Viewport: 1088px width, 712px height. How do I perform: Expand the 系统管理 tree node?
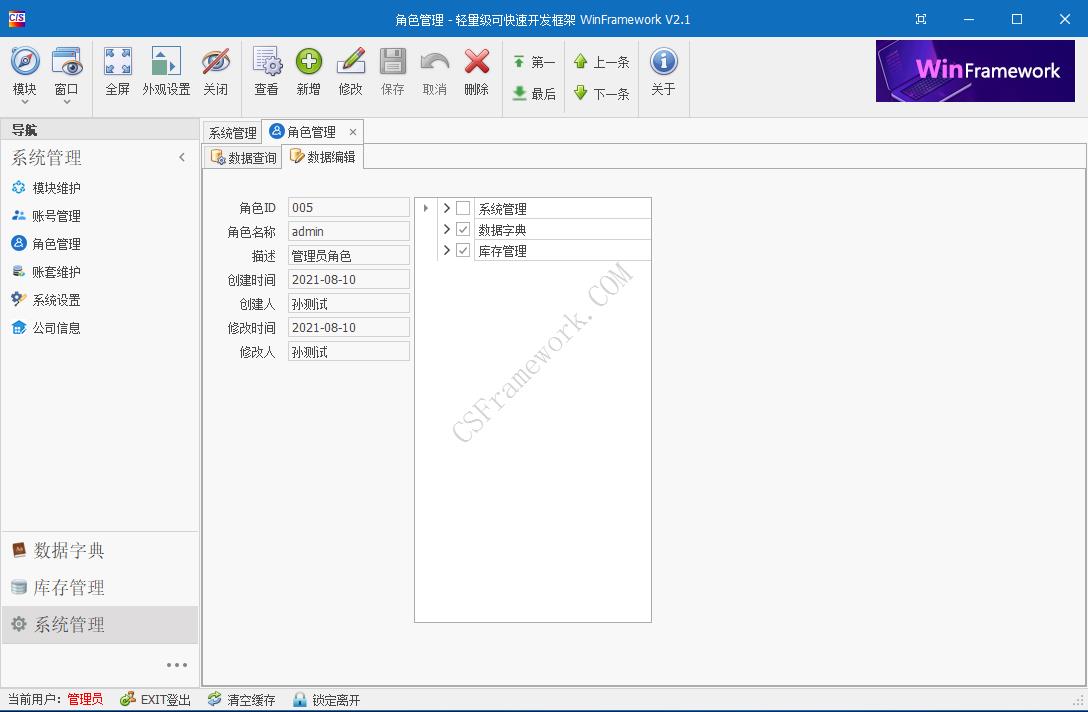click(447, 207)
